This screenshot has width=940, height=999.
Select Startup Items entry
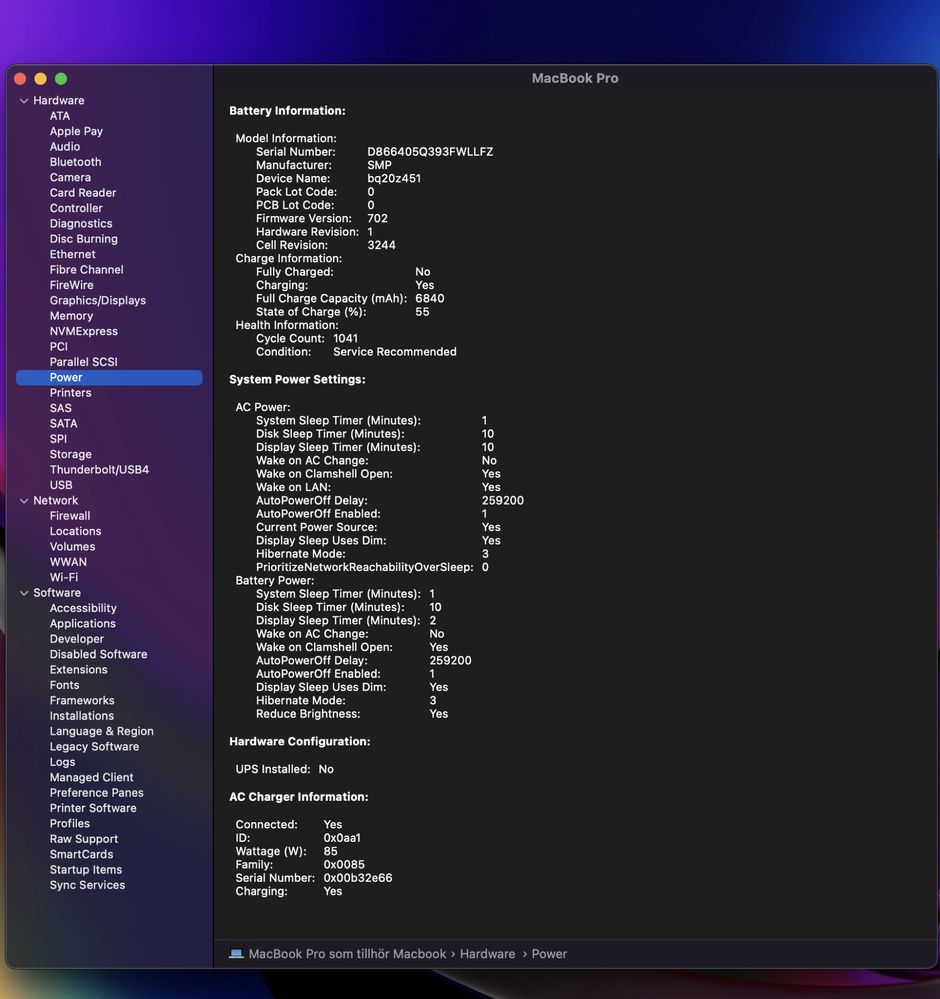[x=86, y=870]
